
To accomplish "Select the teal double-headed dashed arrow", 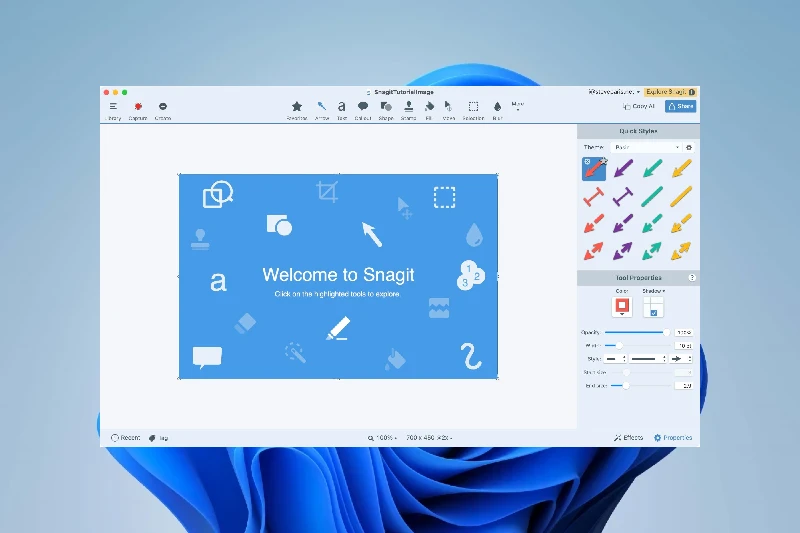I will (x=652, y=251).
